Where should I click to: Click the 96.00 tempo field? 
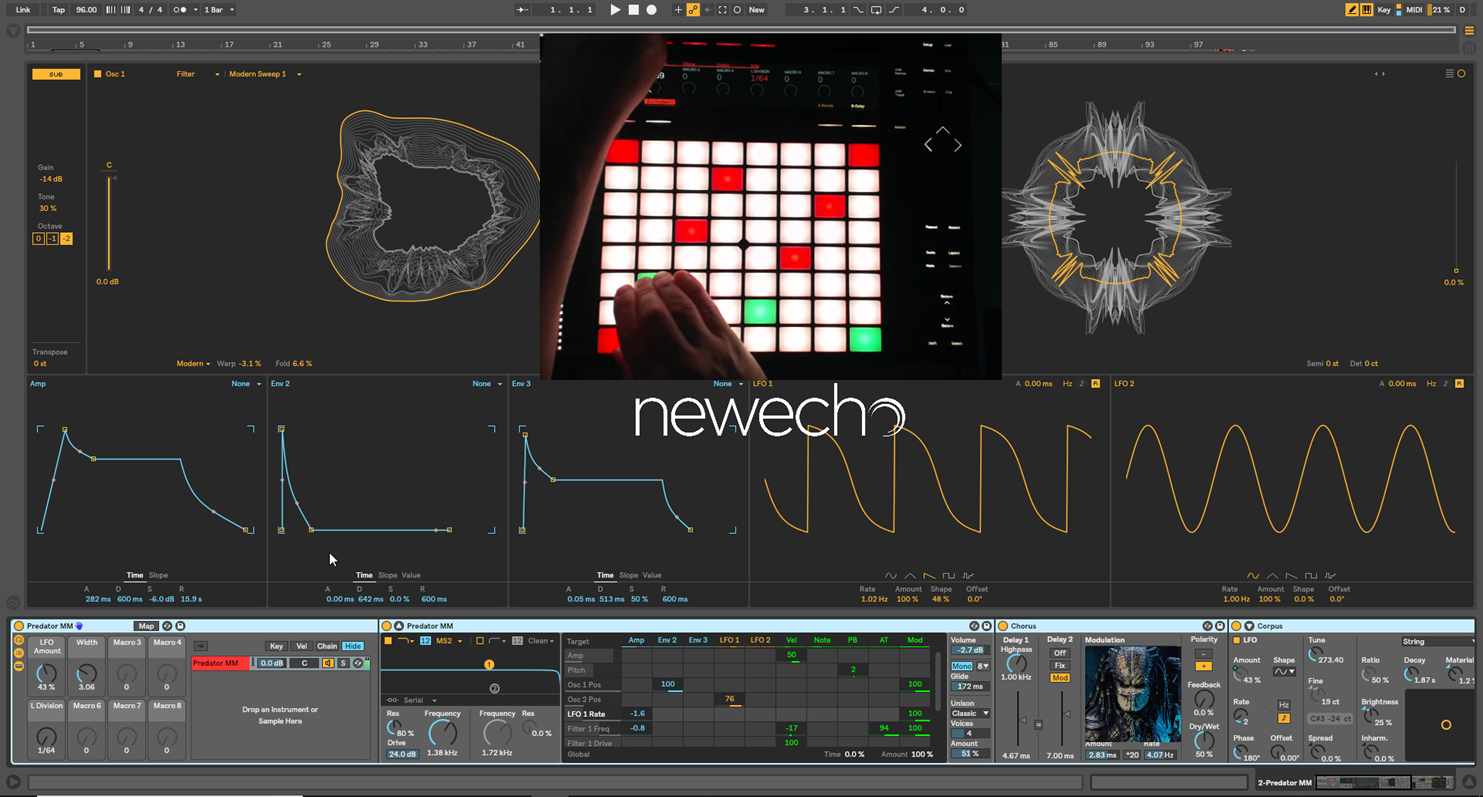click(x=87, y=10)
